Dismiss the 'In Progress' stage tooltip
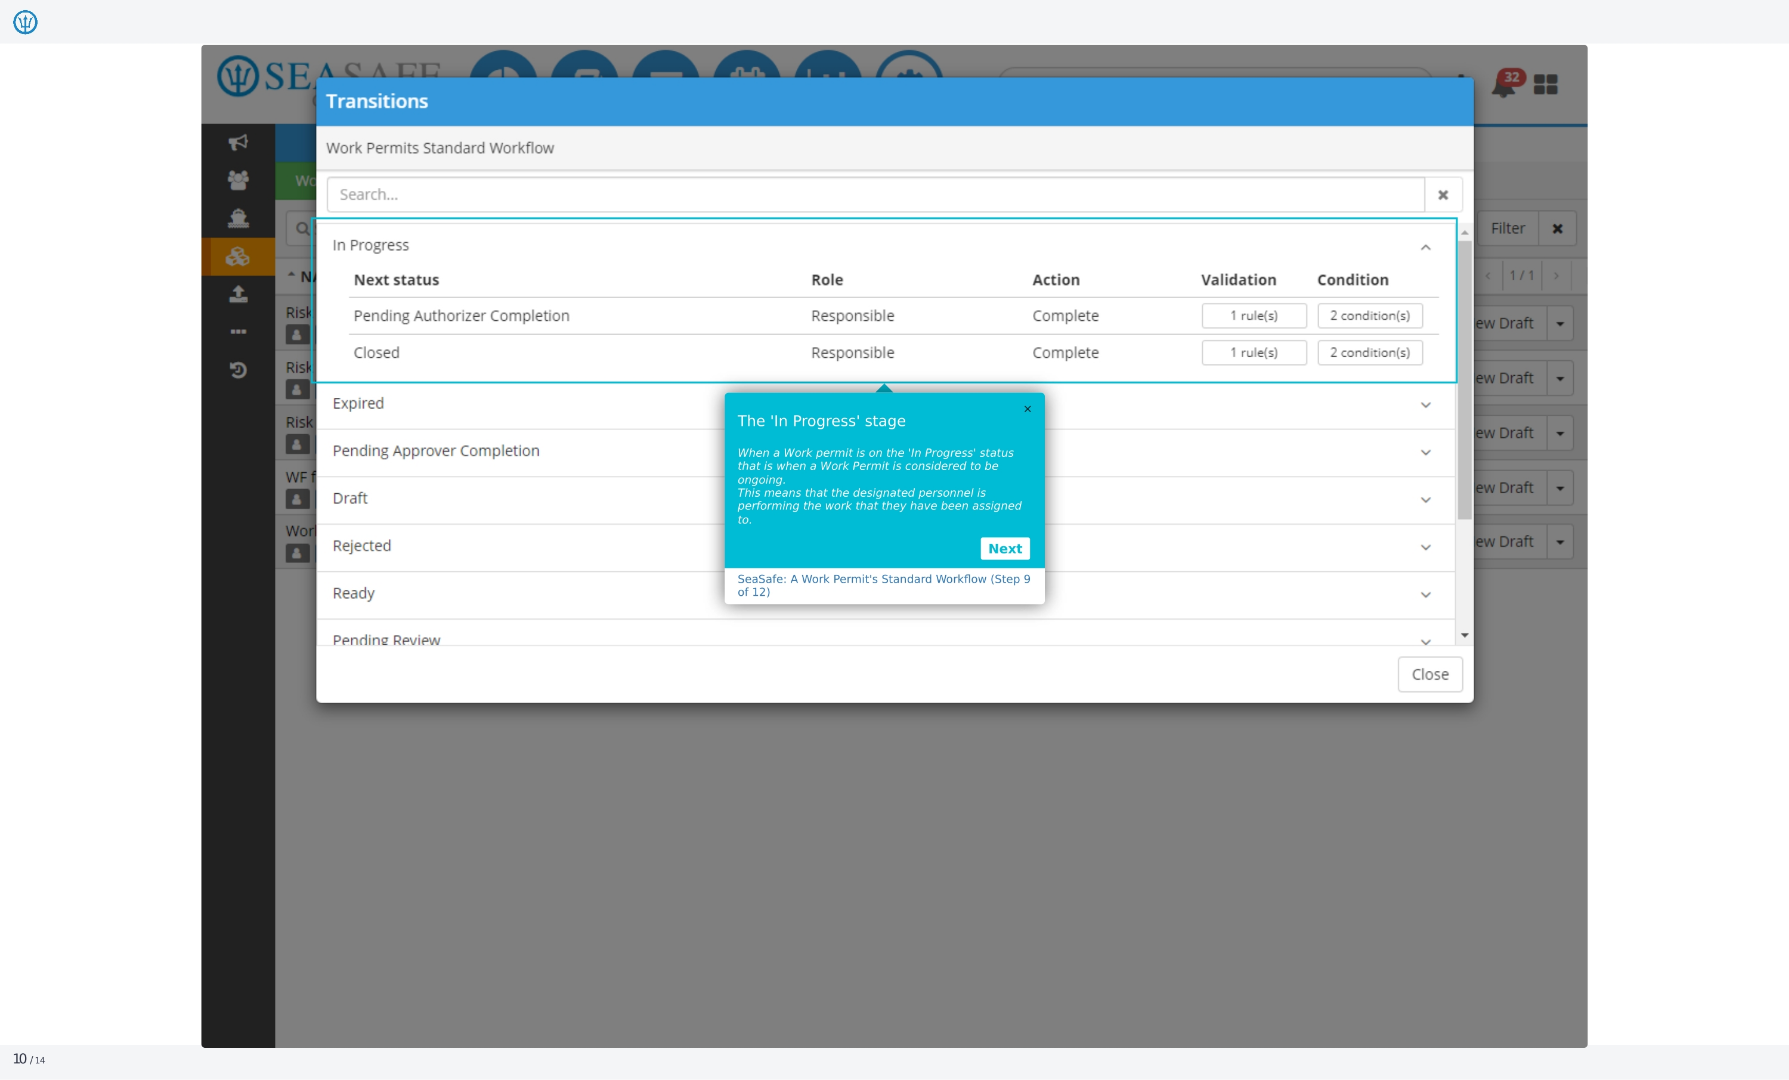Screen dimensions: 1789x1080 1027,409
